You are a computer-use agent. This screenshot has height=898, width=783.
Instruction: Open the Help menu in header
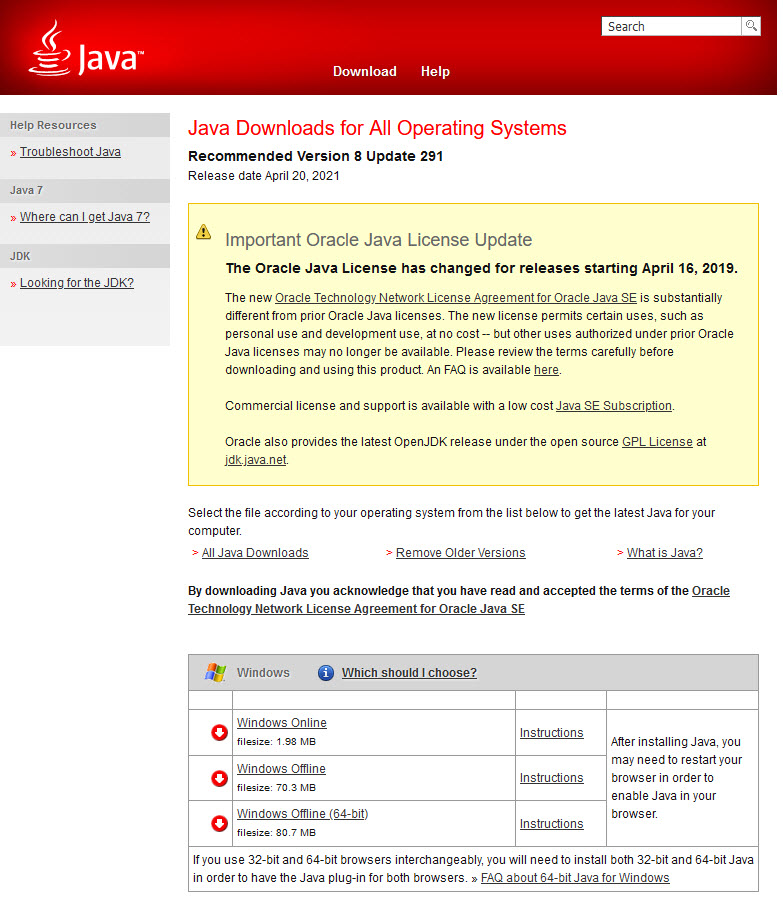pos(435,71)
